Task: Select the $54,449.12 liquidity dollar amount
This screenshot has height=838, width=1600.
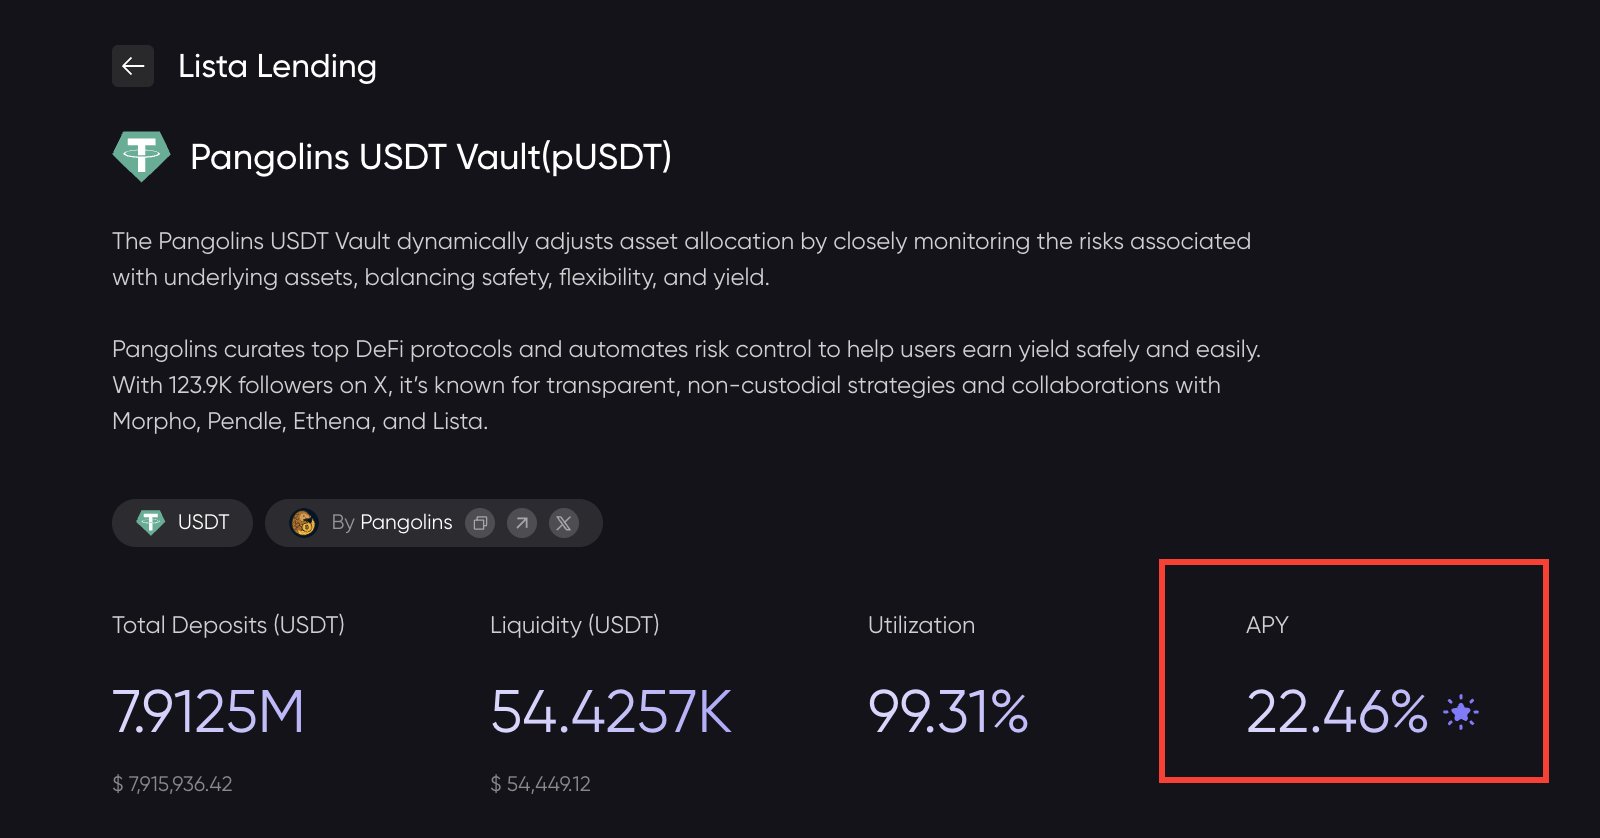Action: coord(540,784)
